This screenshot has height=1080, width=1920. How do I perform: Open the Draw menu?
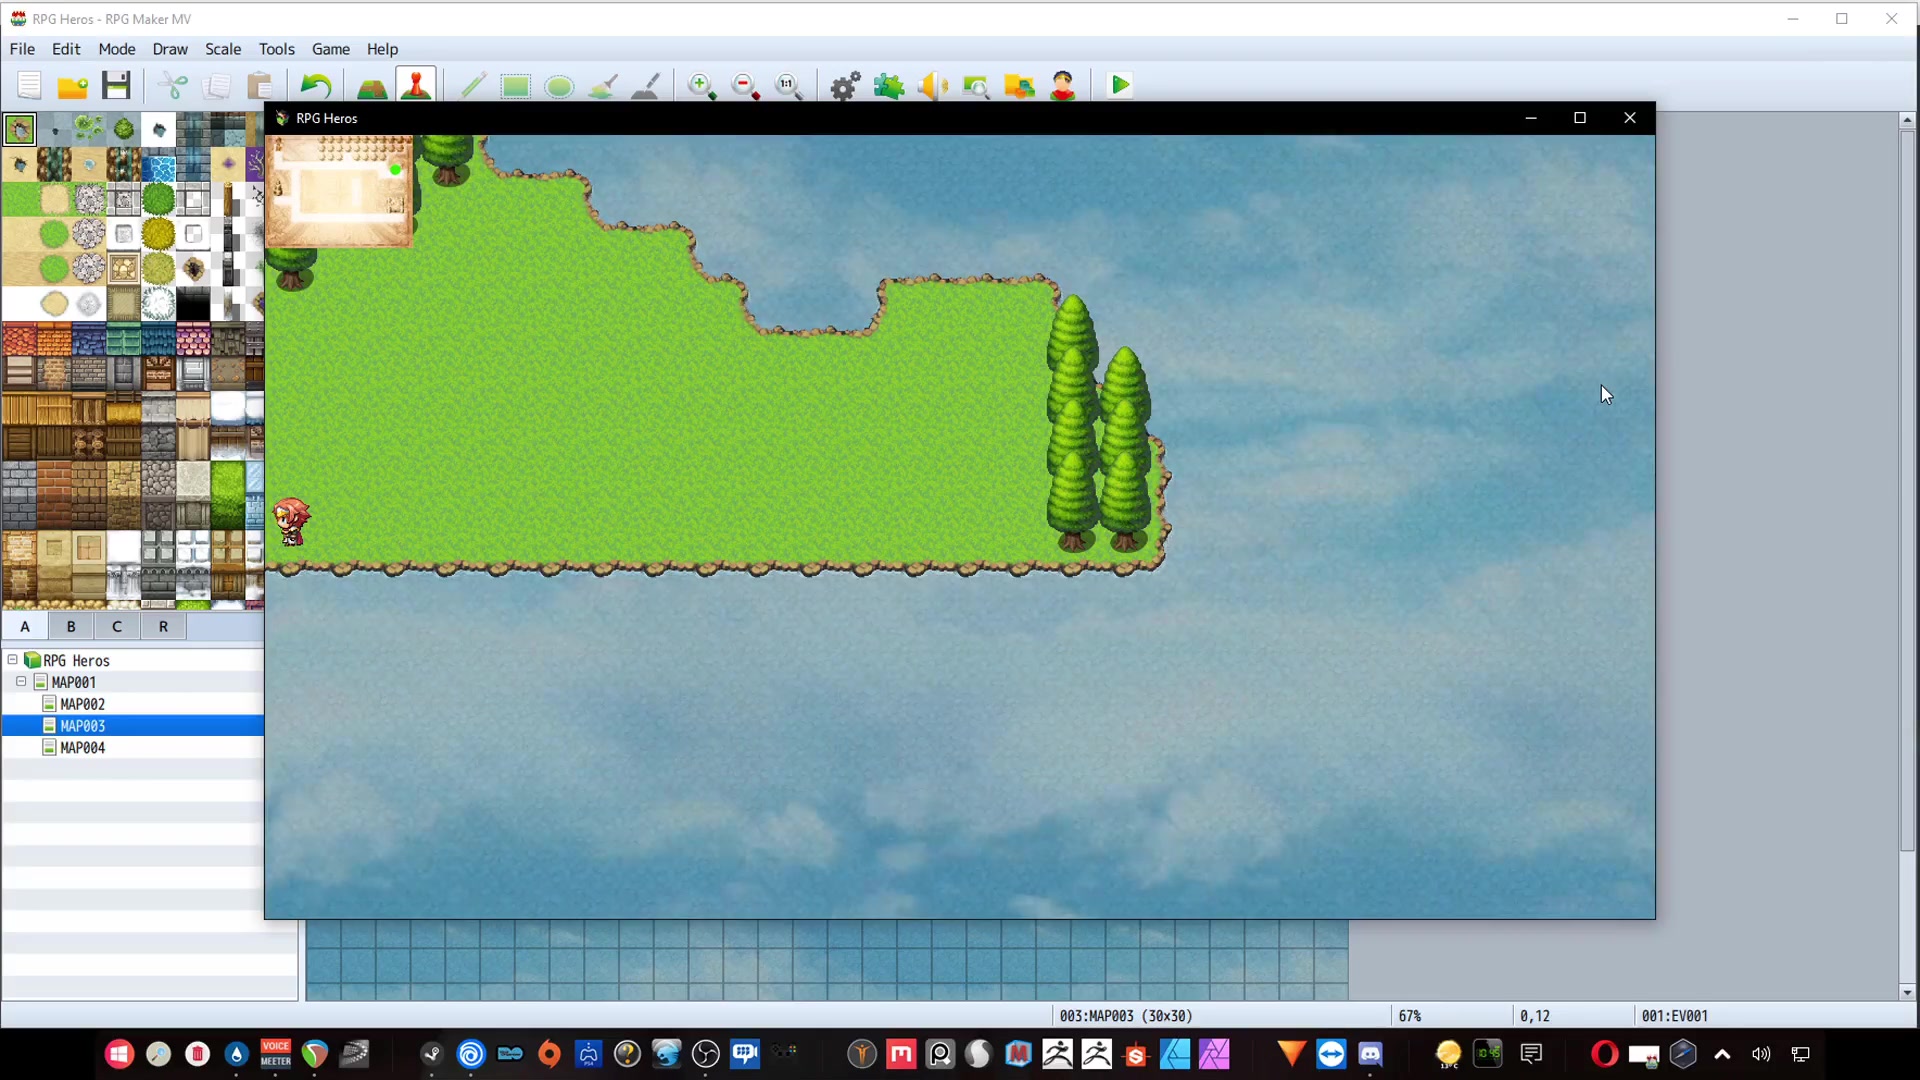[x=170, y=49]
